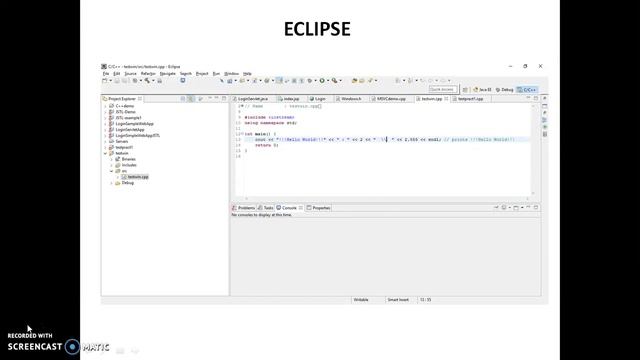Collapse the src folder
The height and width of the screenshot is (360, 640).
tap(111, 171)
